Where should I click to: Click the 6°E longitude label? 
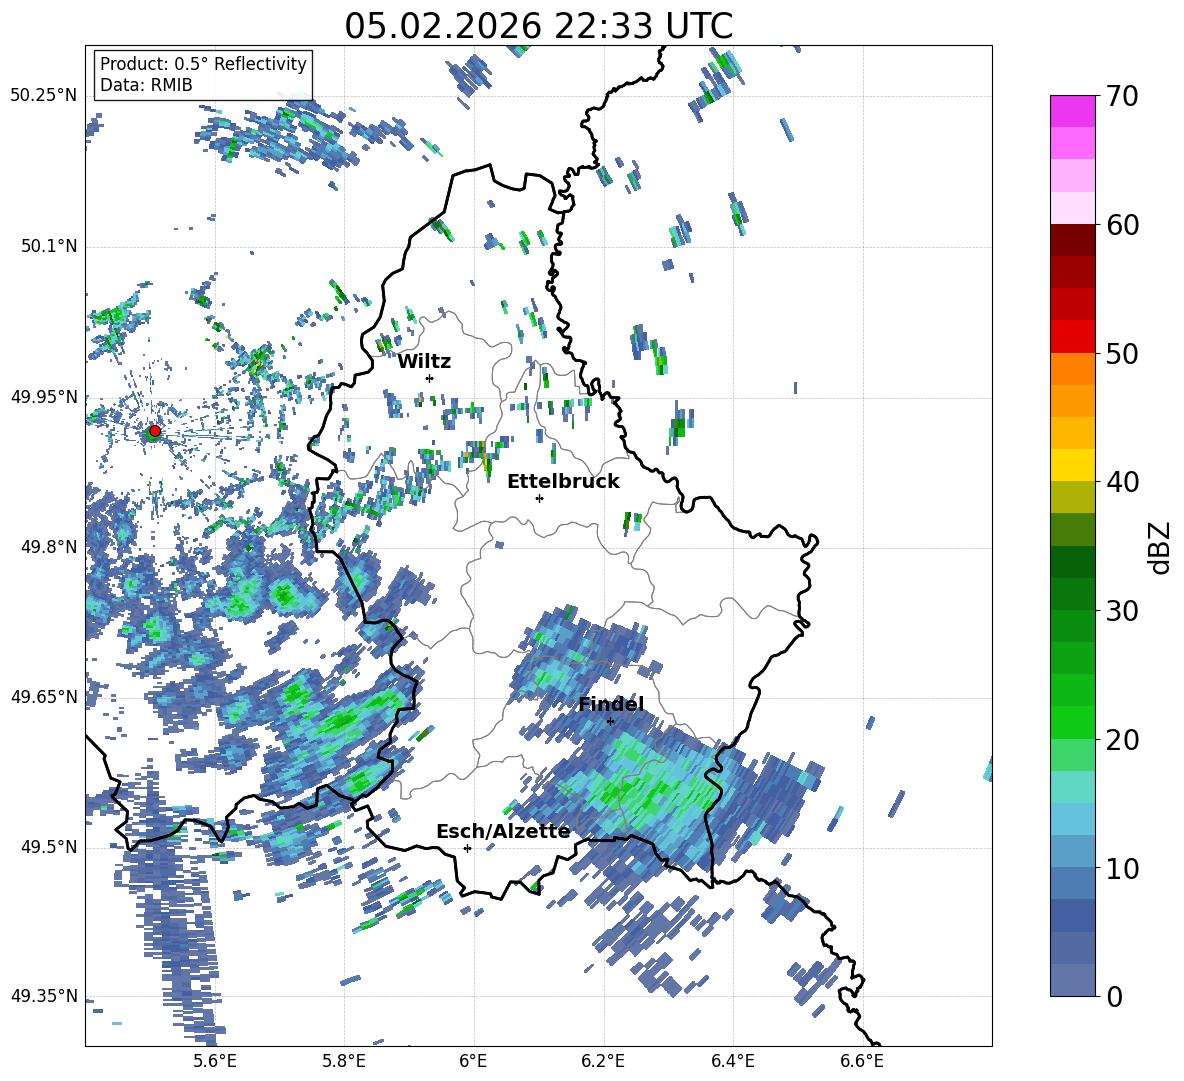(473, 1061)
